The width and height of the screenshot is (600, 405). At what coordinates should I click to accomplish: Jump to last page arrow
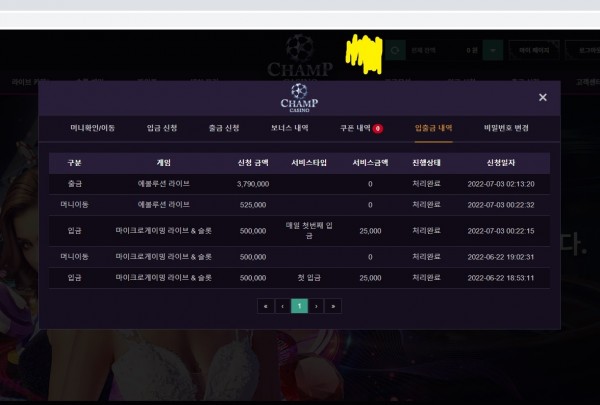(333, 306)
